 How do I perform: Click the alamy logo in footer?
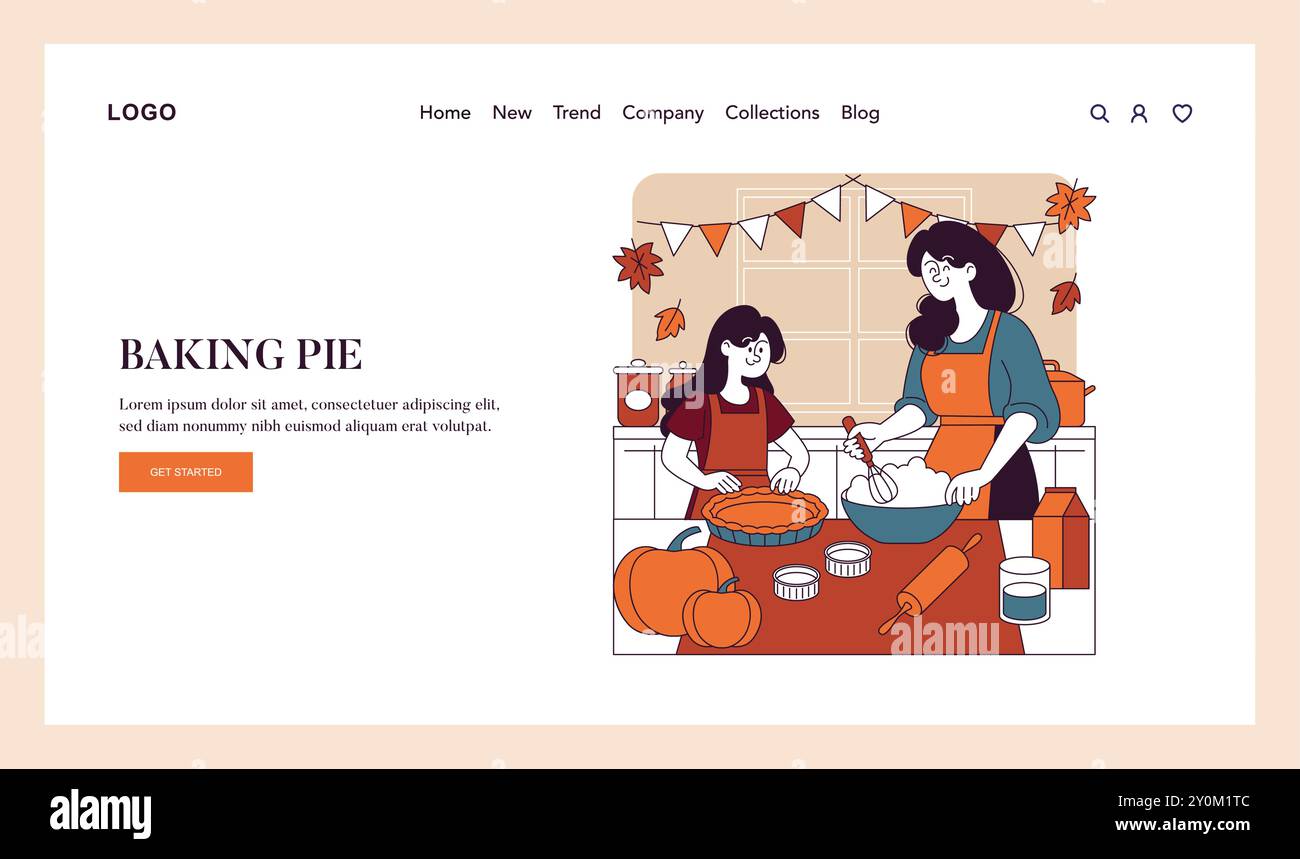point(100,814)
